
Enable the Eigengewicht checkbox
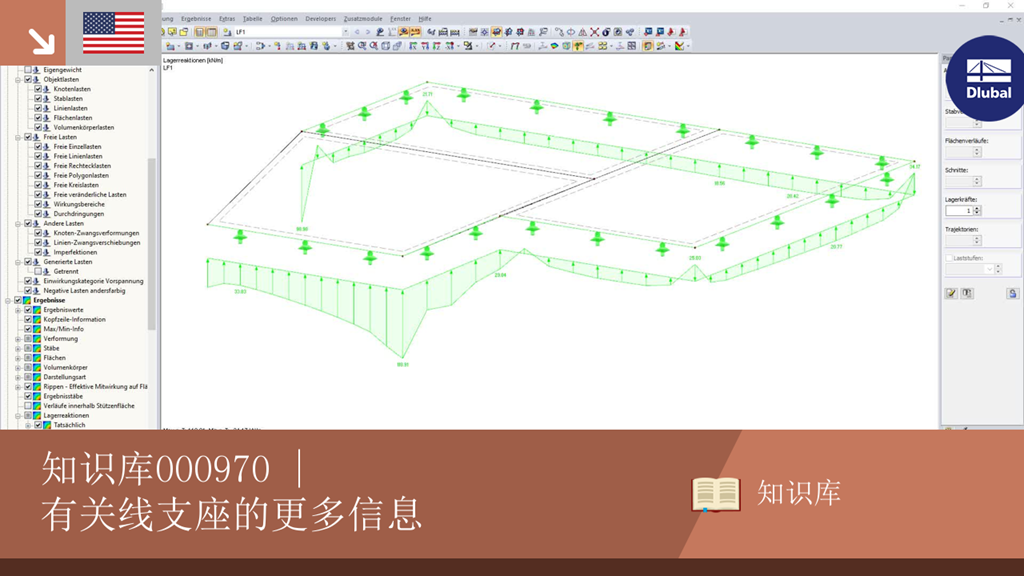(27, 69)
